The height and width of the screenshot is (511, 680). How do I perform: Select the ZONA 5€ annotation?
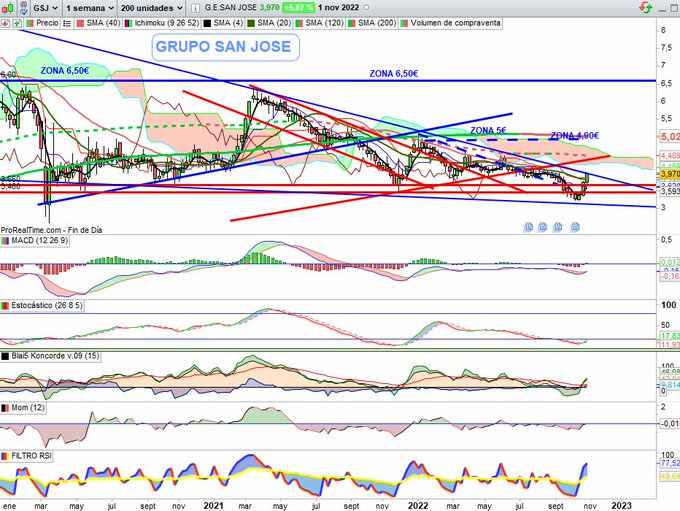pyautogui.click(x=488, y=130)
